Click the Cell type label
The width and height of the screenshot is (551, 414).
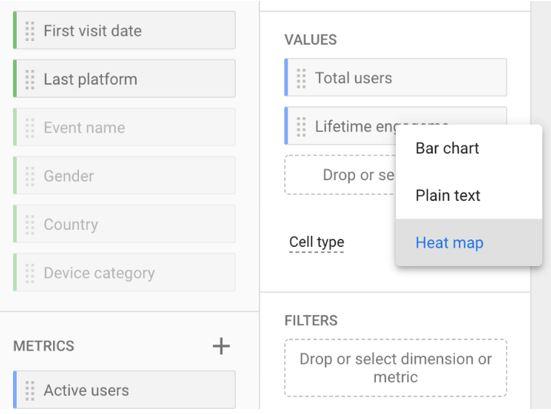[x=317, y=242]
